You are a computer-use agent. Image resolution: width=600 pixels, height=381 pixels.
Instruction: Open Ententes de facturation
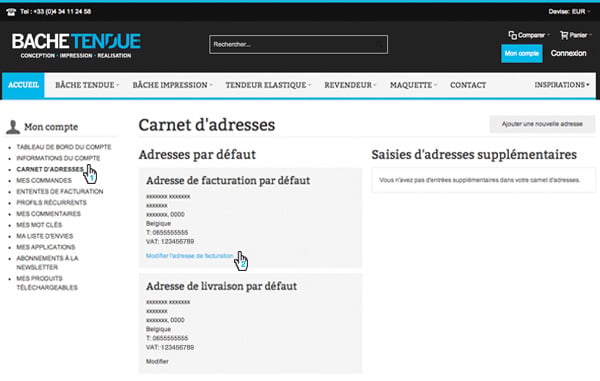coord(60,191)
